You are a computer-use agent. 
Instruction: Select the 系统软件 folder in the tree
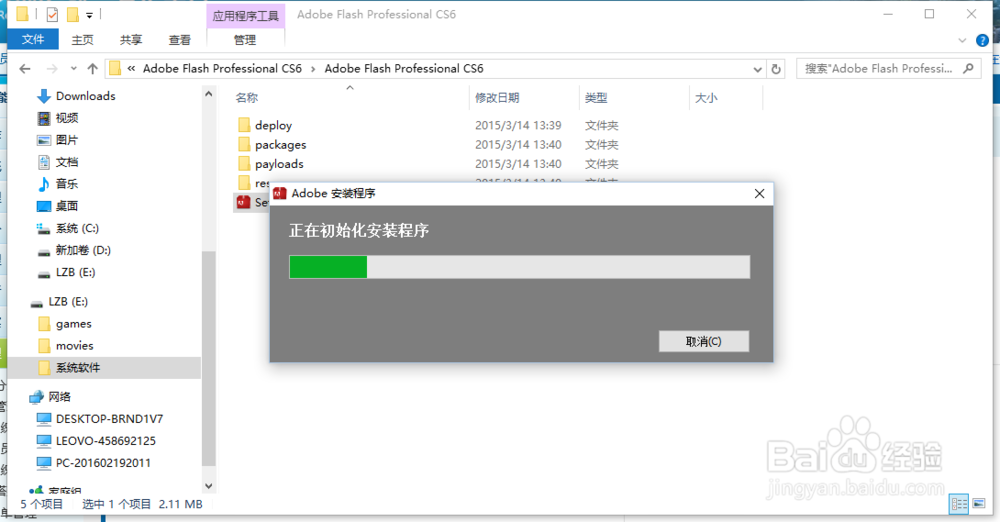(78, 368)
